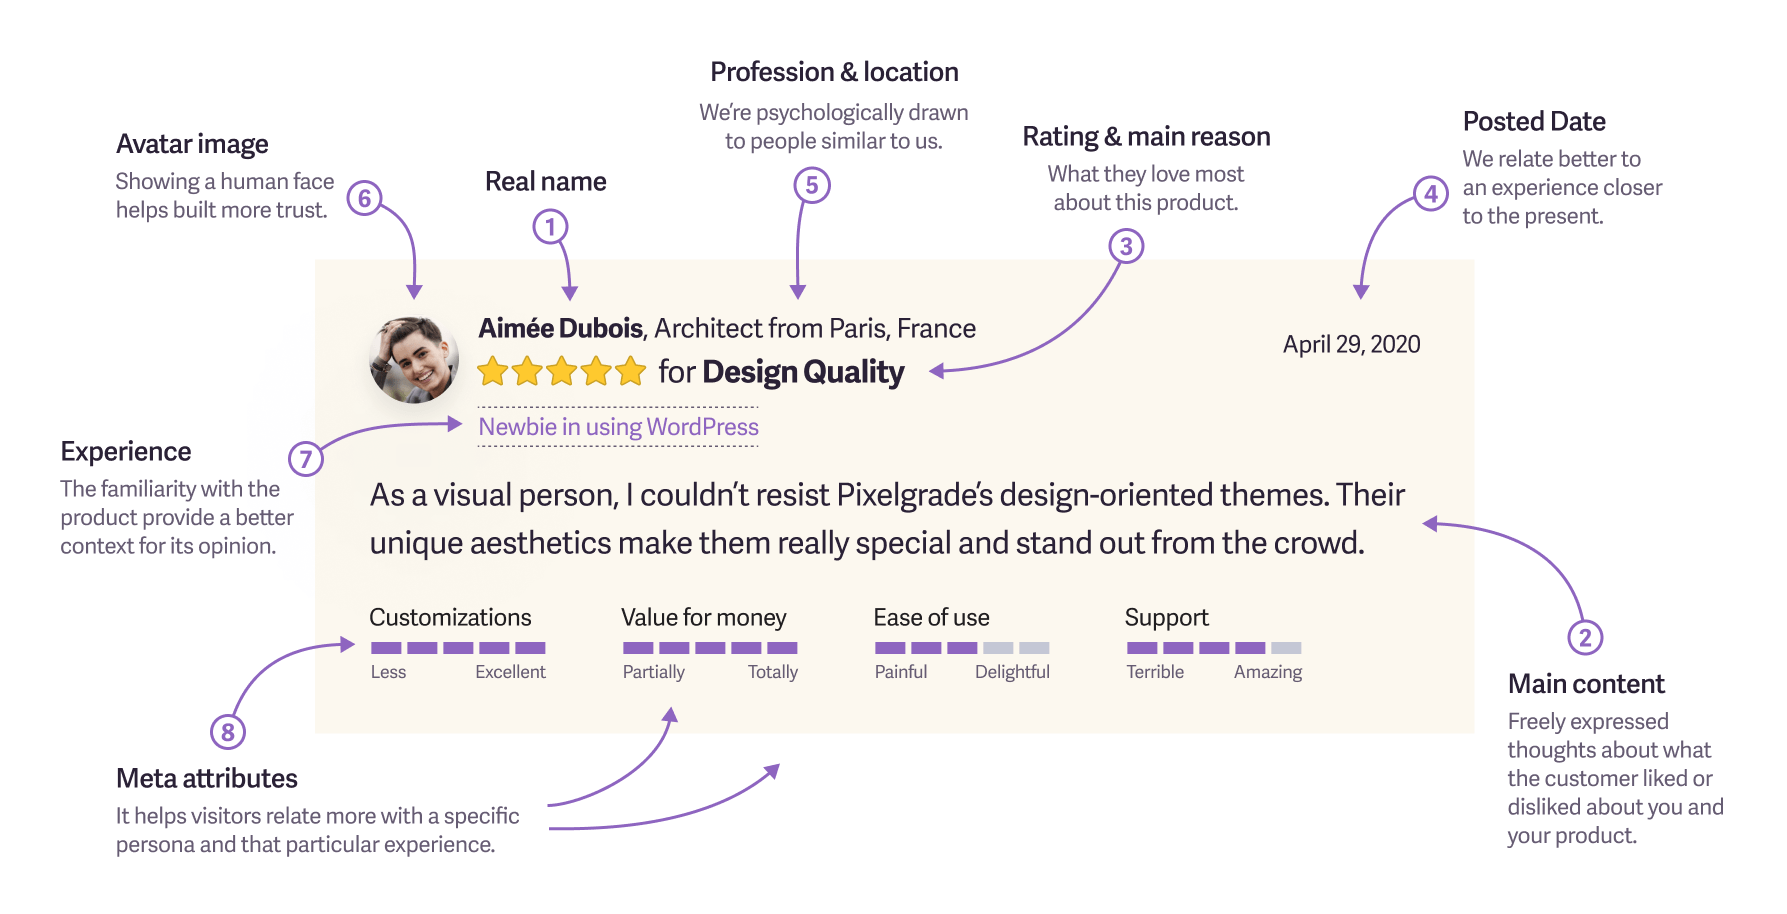
Task: Click the circled number 3 annotation
Action: 1126,246
